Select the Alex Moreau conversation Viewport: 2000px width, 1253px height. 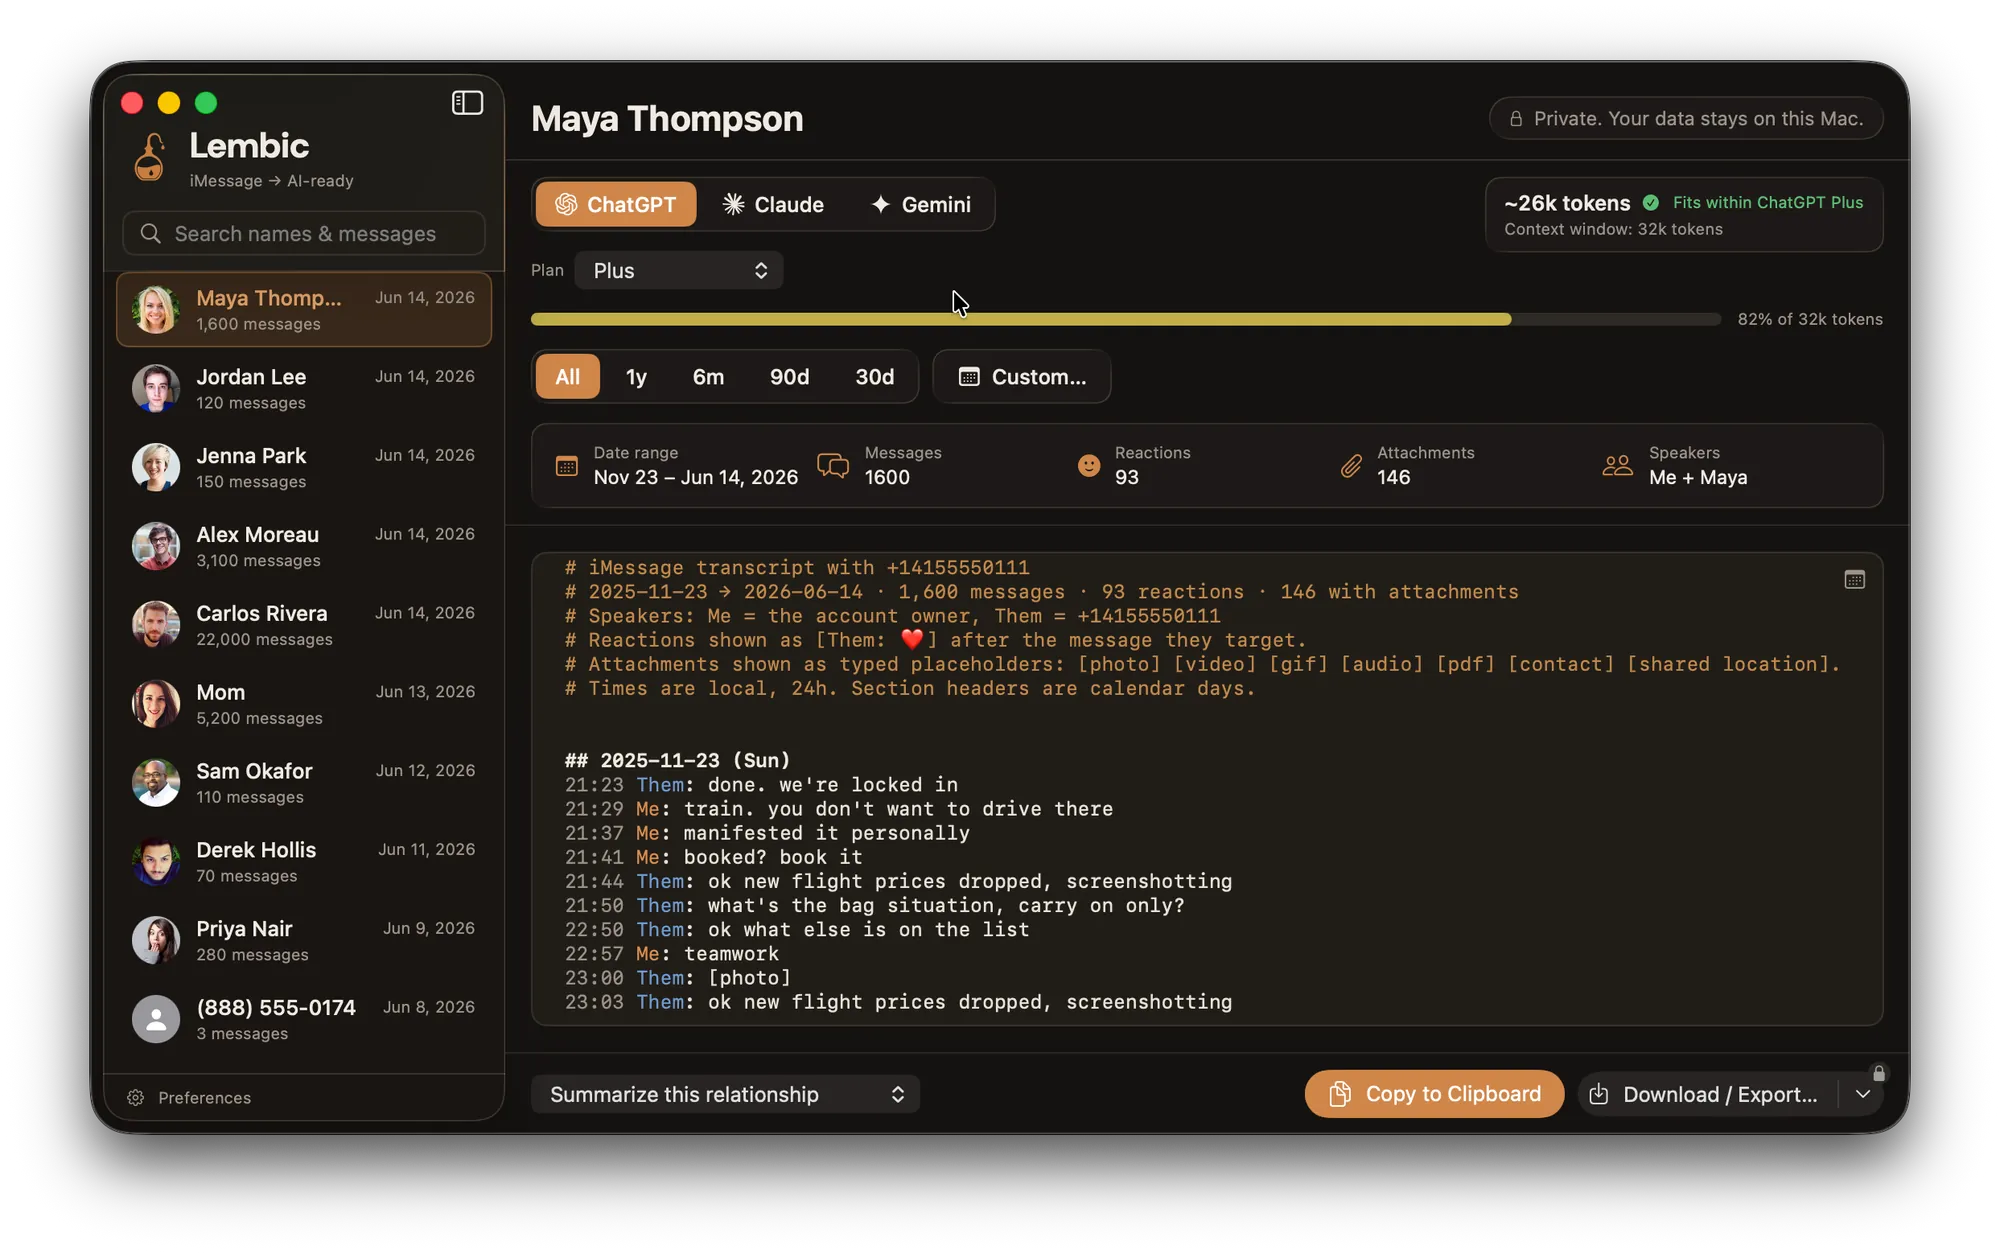point(304,546)
